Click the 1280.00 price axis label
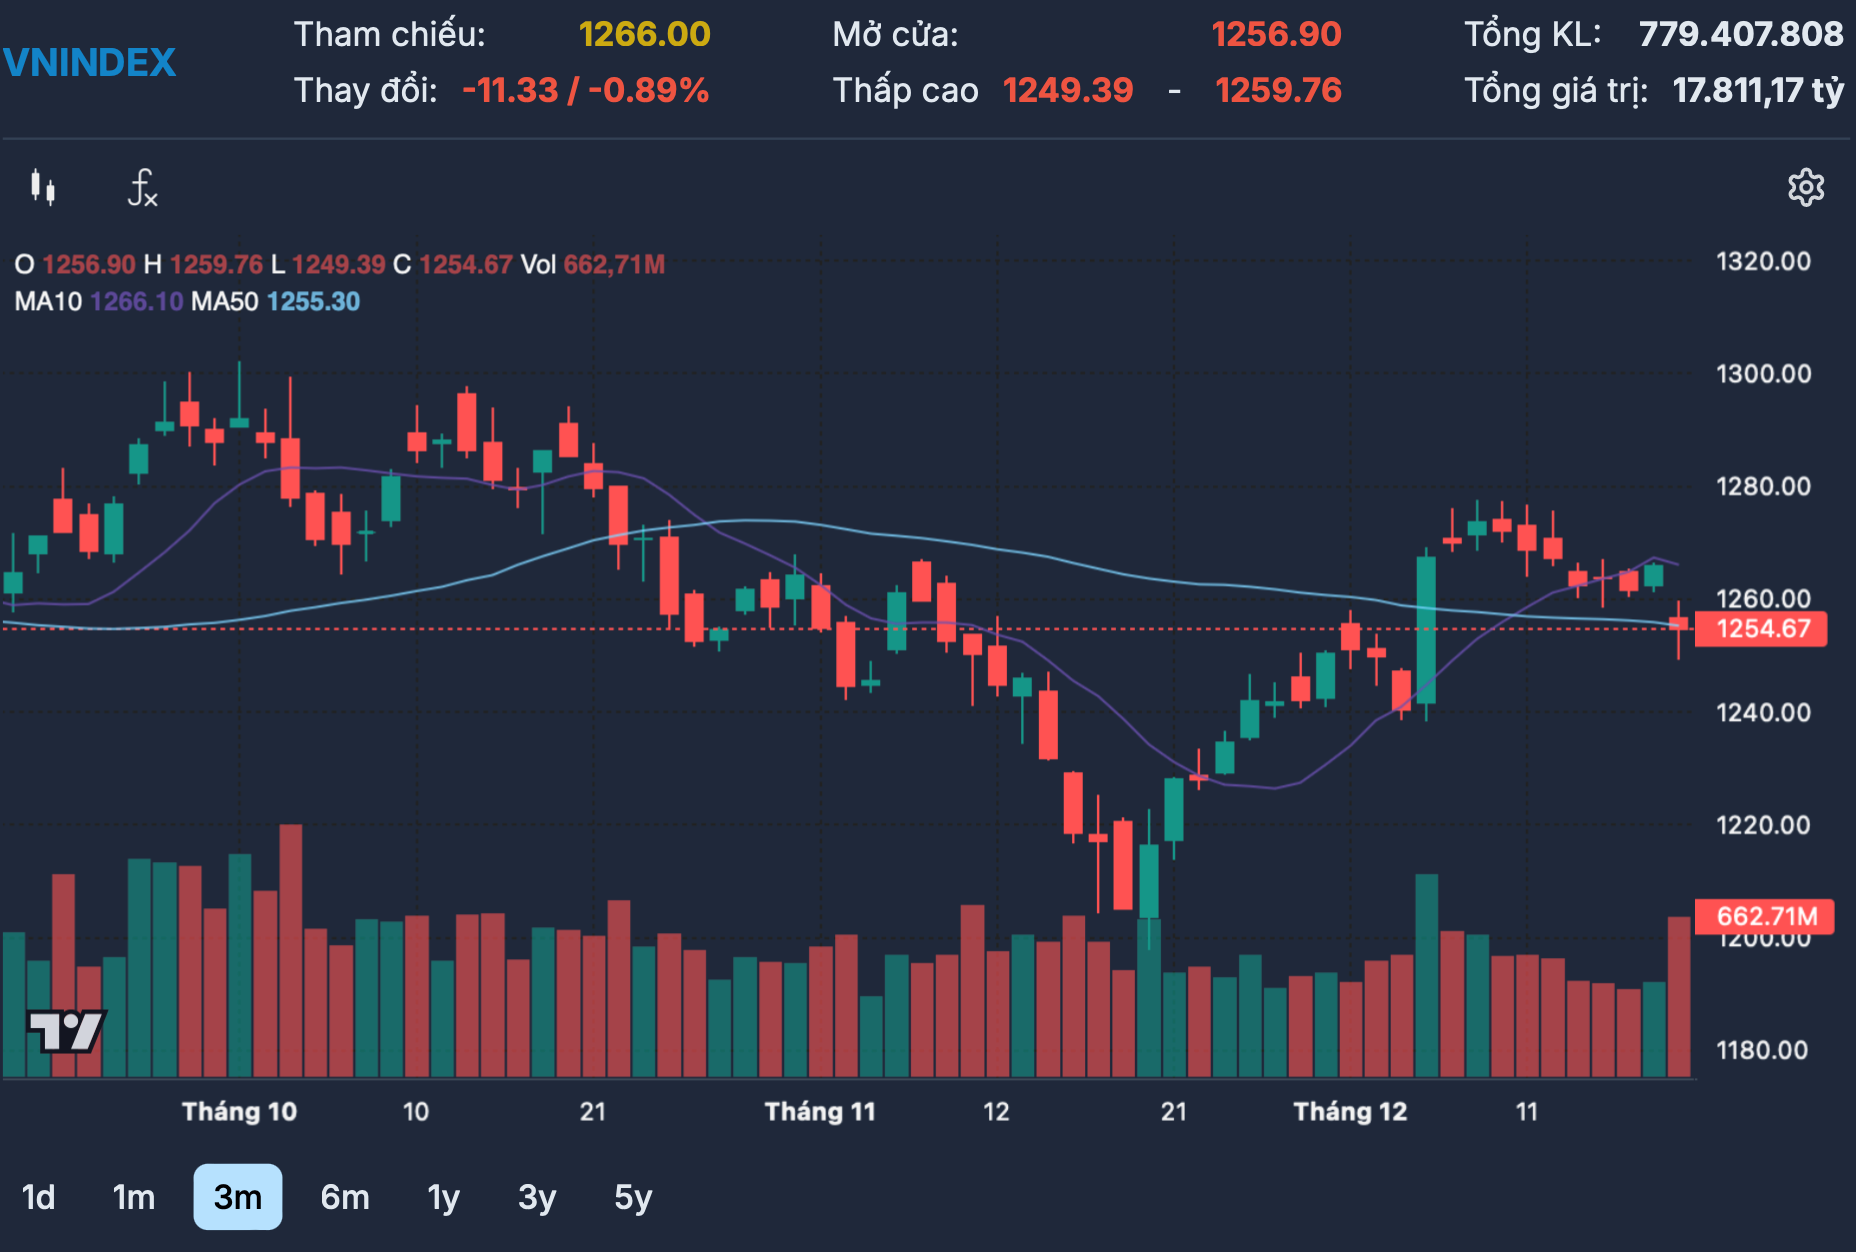This screenshot has width=1856, height=1252. click(x=1763, y=487)
